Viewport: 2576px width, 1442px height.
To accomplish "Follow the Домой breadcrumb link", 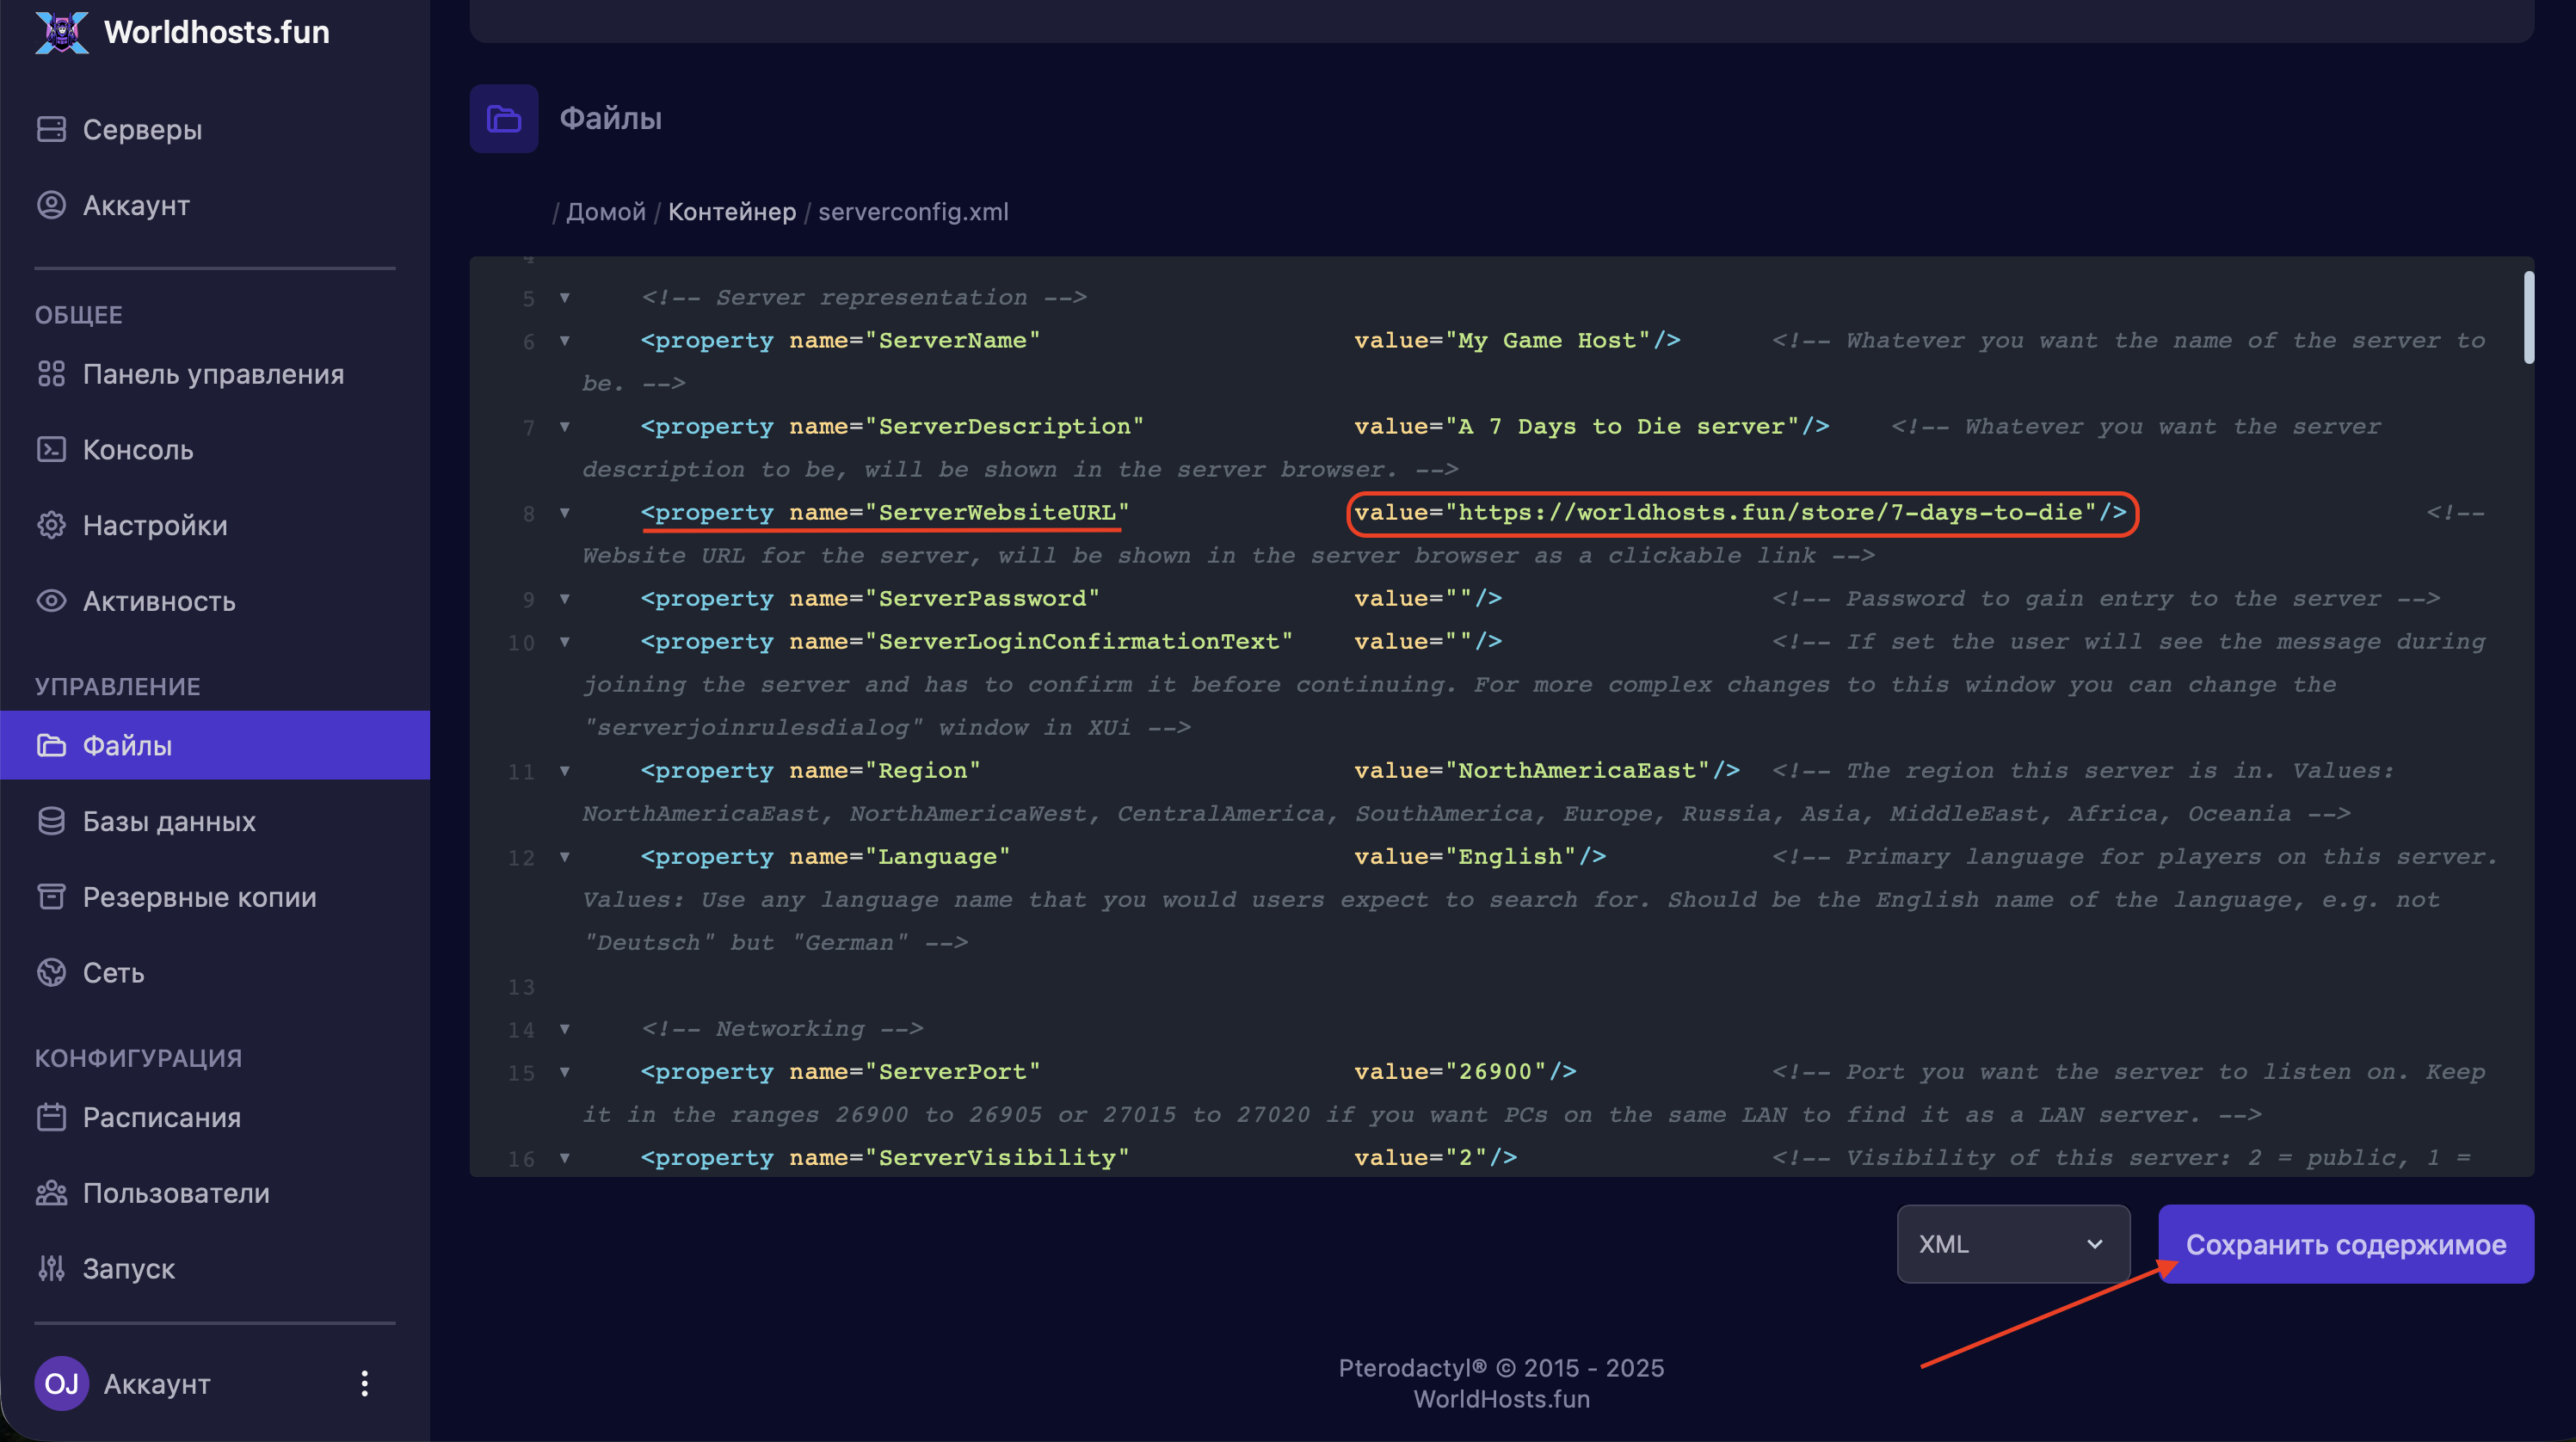I will (606, 212).
